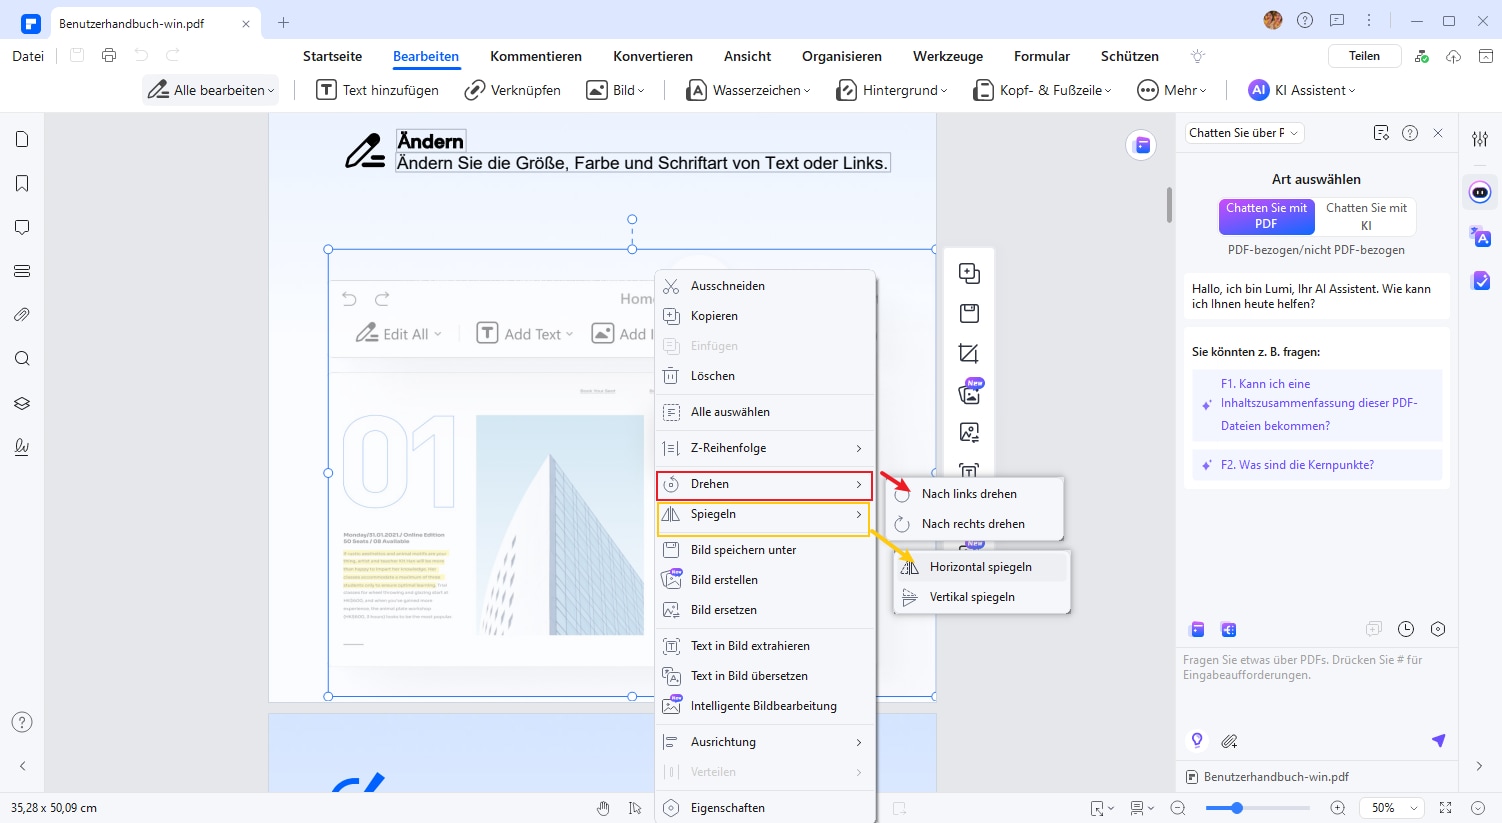The width and height of the screenshot is (1502, 823).
Task: Click the zoom slider handle
Action: tap(1237, 808)
